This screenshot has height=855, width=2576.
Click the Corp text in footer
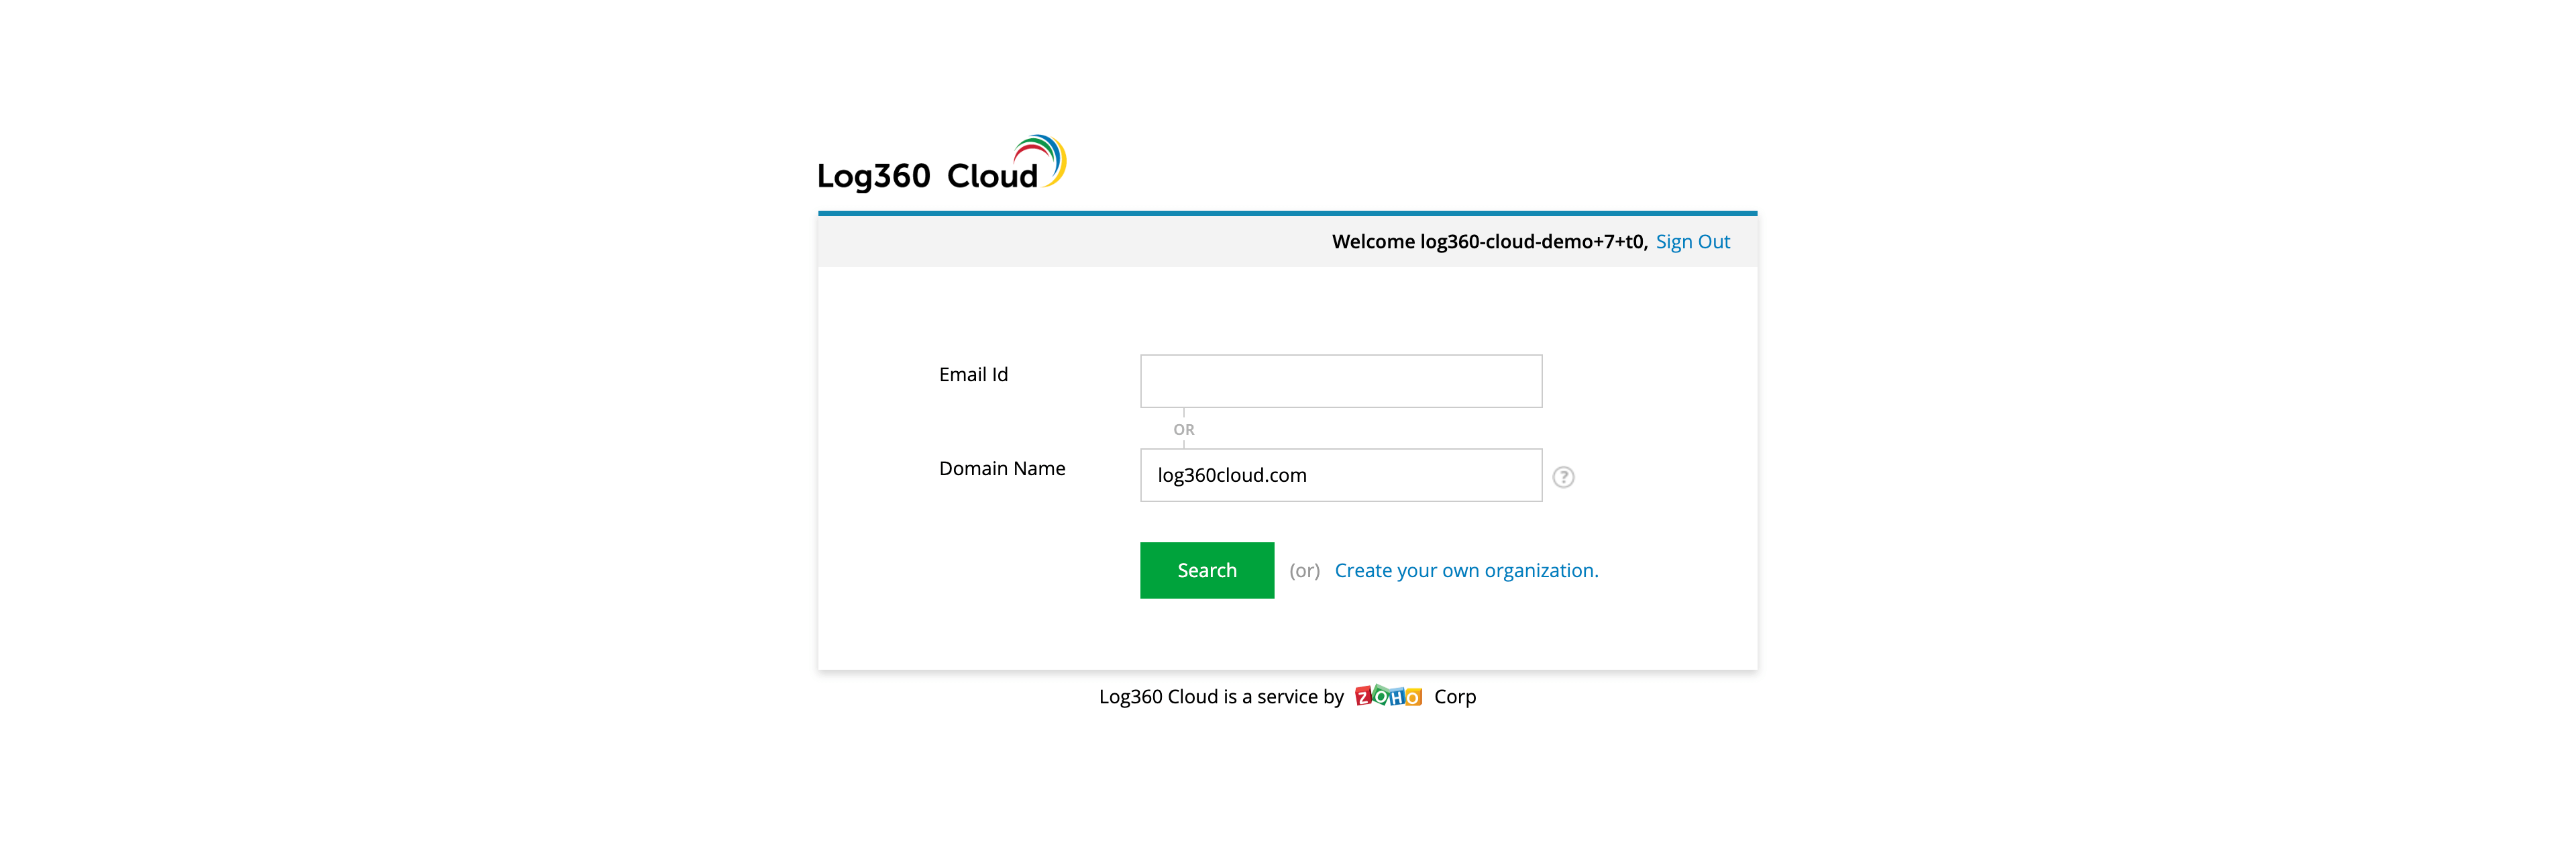[x=1454, y=696]
